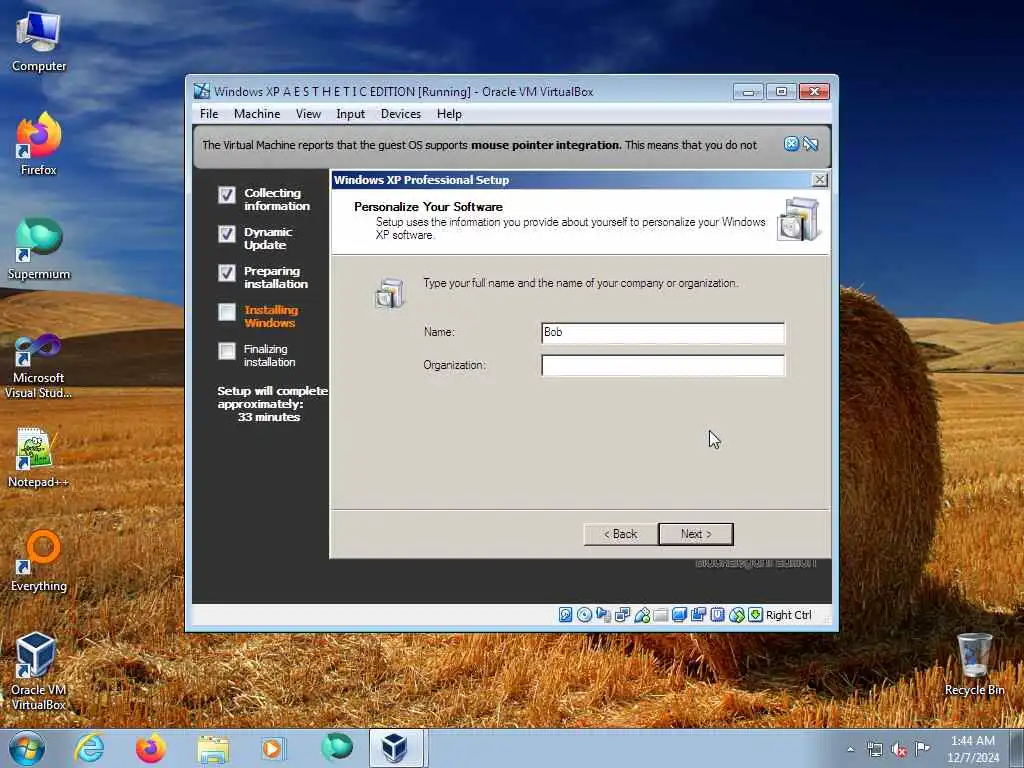The height and width of the screenshot is (768, 1024).
Task: Select the Everything desktop shortcut
Action: coord(39,561)
